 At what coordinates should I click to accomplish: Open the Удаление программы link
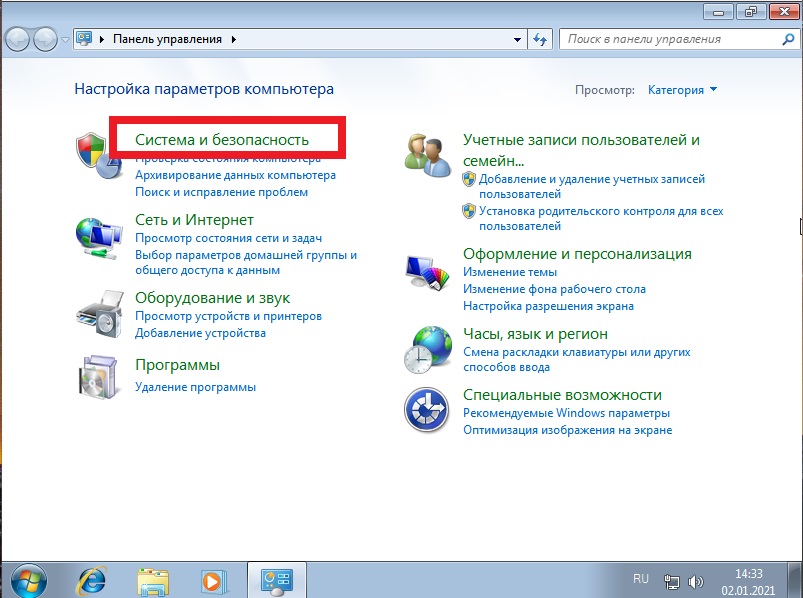point(195,387)
